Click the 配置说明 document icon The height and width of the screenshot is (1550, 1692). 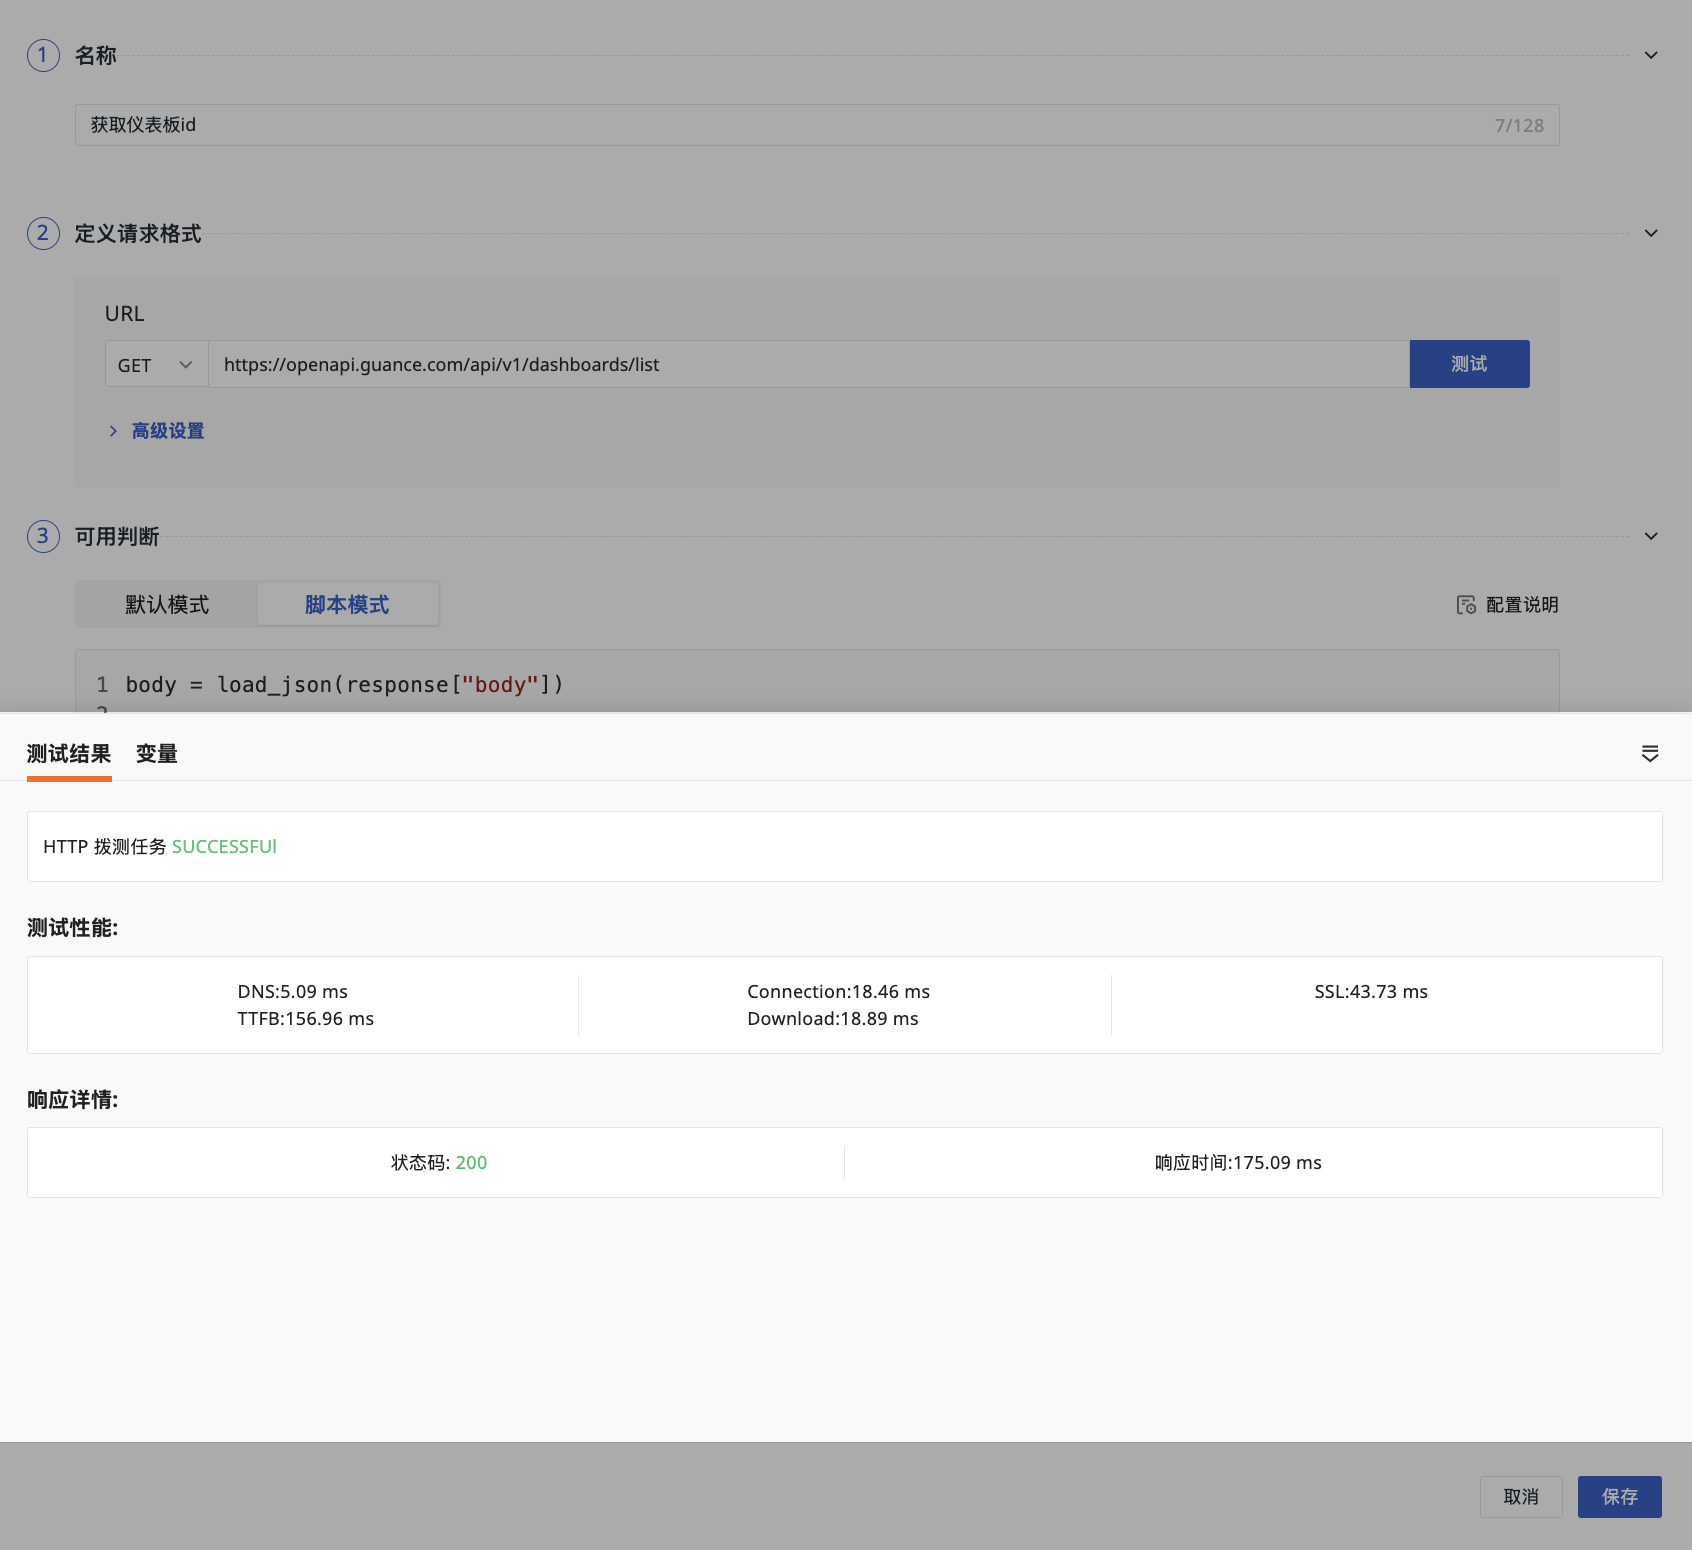(x=1466, y=605)
